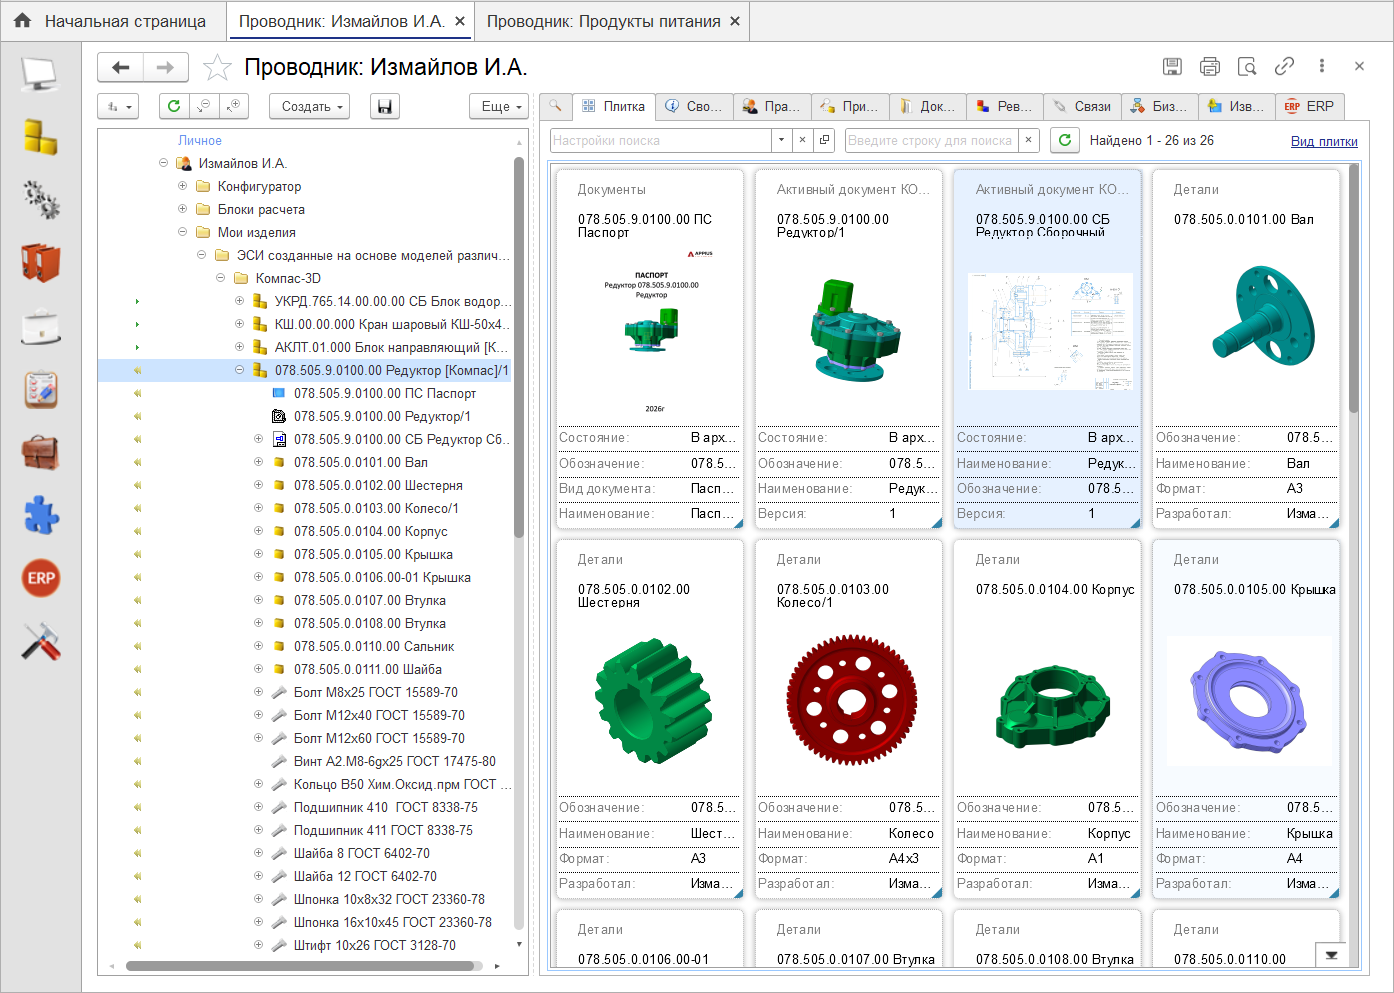Open the clipboard checklist sidebar icon
The image size is (1394, 993).
click(x=40, y=389)
